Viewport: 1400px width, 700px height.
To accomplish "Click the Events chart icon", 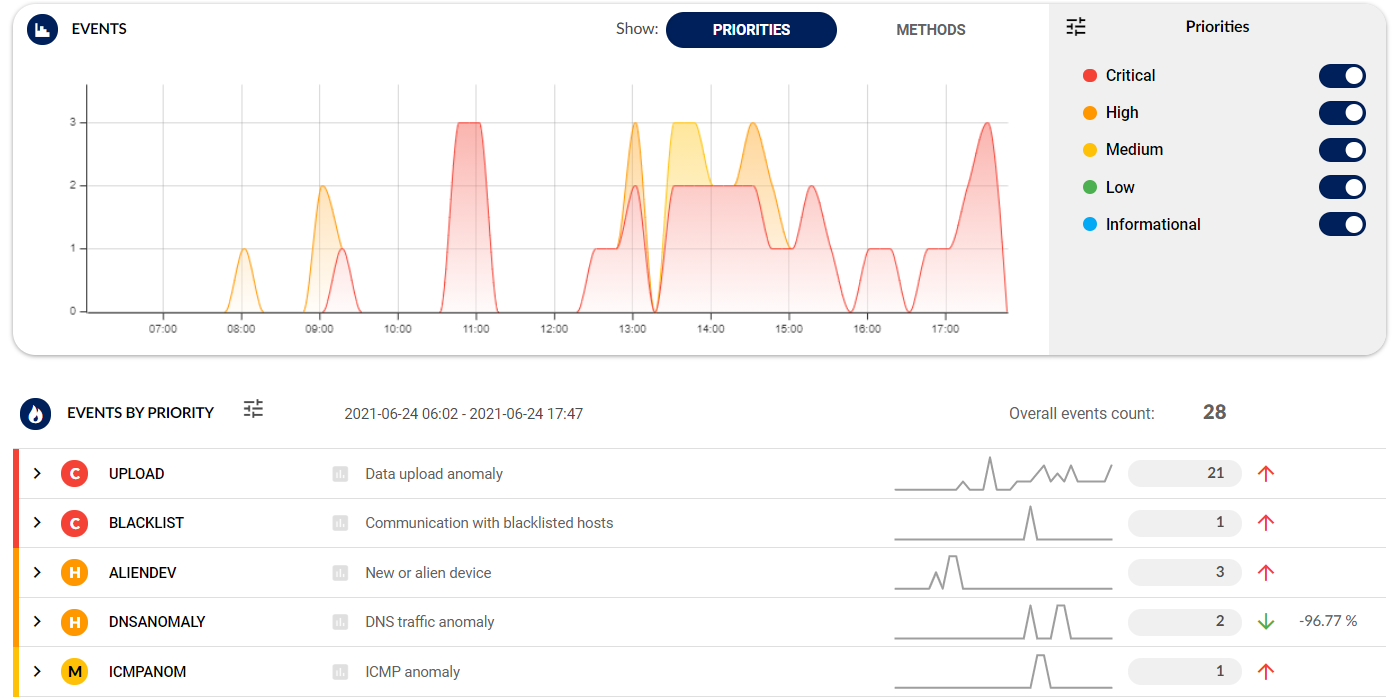I will coord(41,30).
